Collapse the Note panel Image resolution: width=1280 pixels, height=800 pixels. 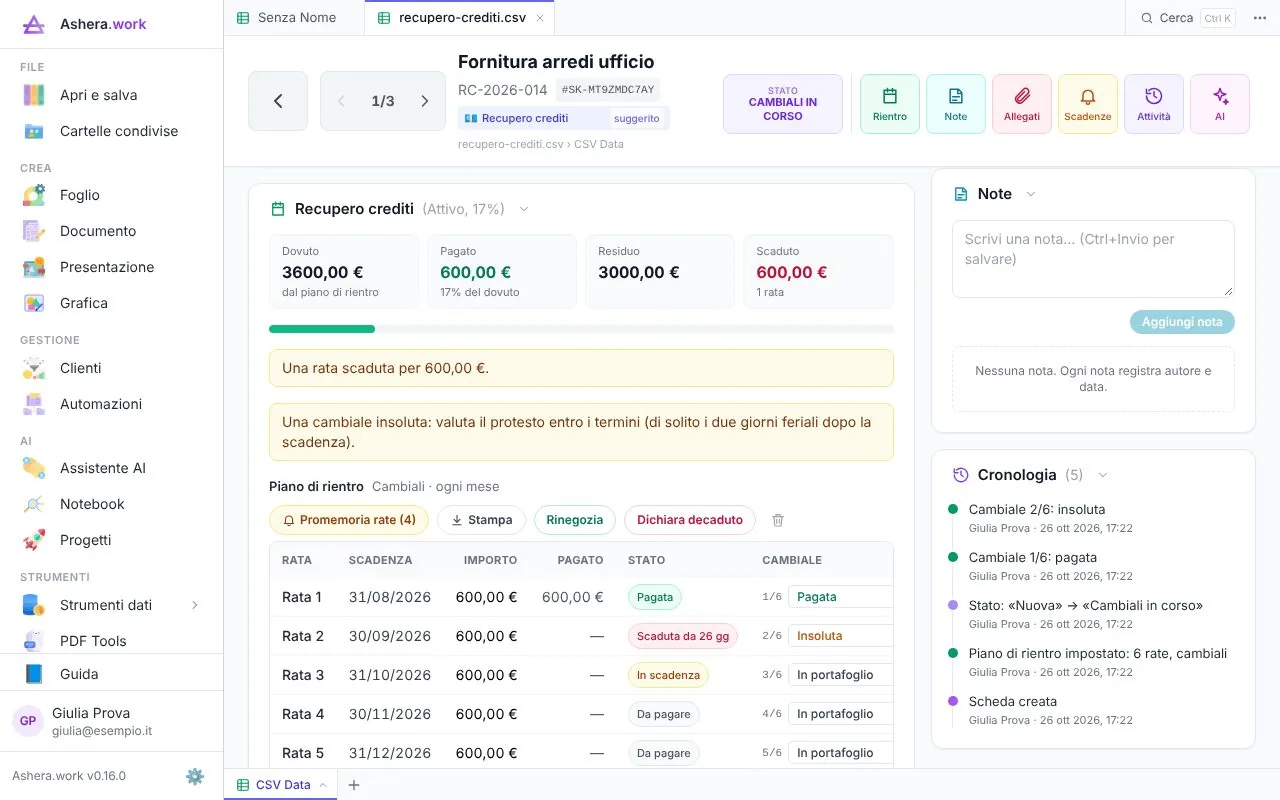(1031, 194)
